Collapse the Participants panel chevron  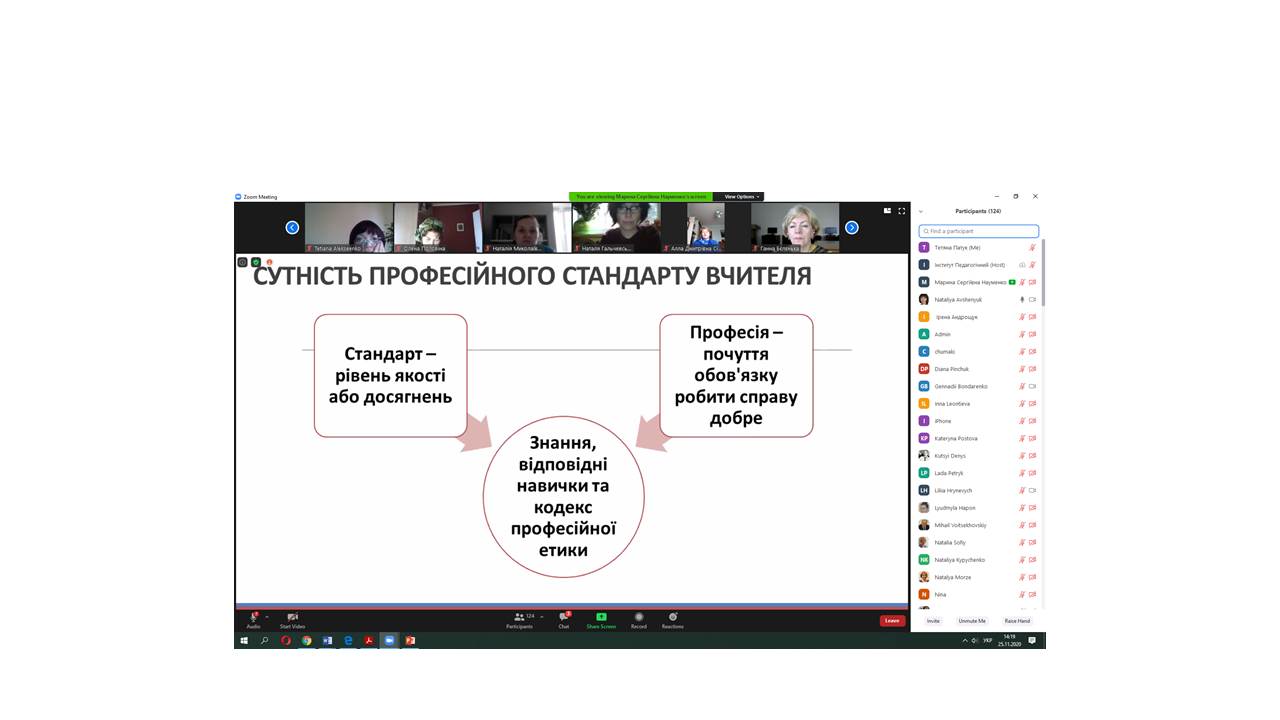[921, 212]
